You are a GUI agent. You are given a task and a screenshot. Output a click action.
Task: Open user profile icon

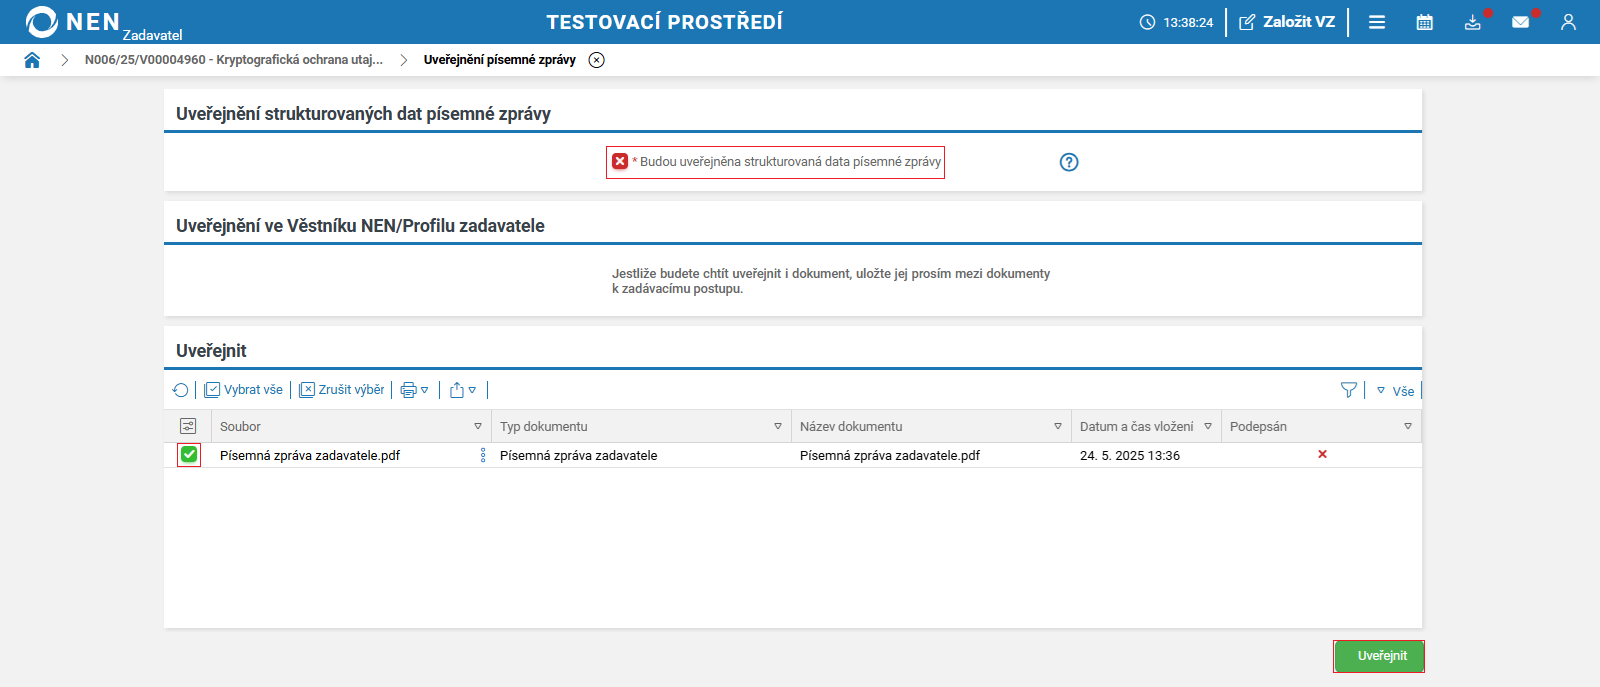click(1568, 22)
